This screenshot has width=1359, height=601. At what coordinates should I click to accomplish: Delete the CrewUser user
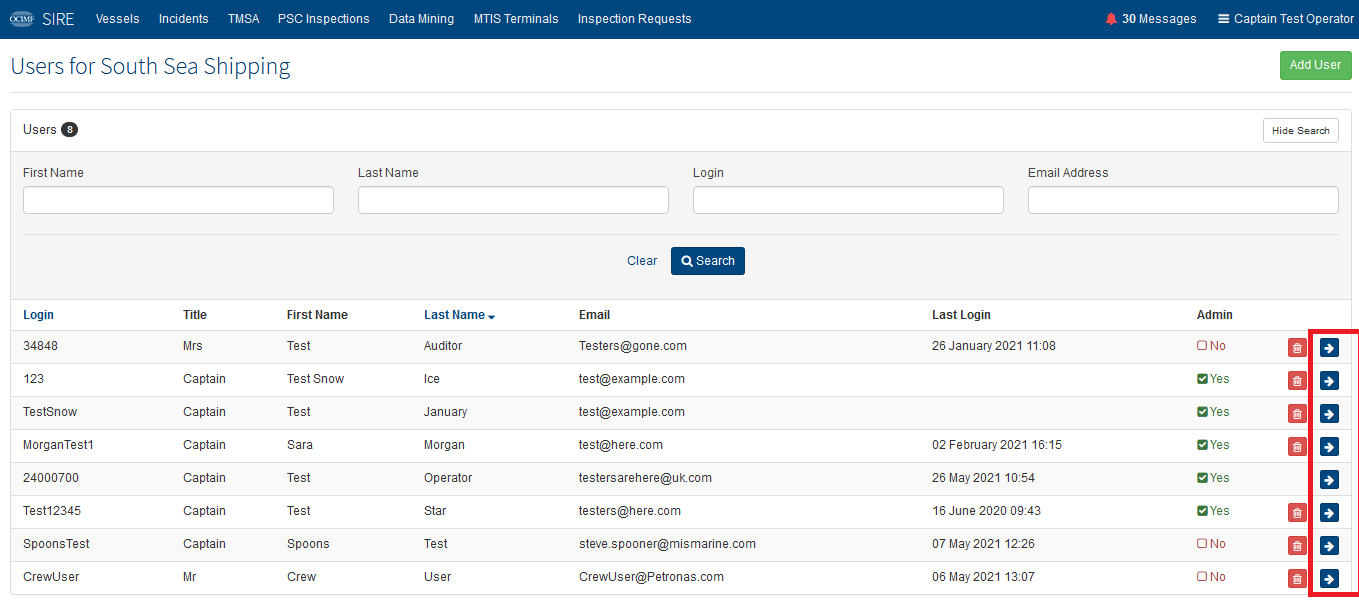point(1297,578)
